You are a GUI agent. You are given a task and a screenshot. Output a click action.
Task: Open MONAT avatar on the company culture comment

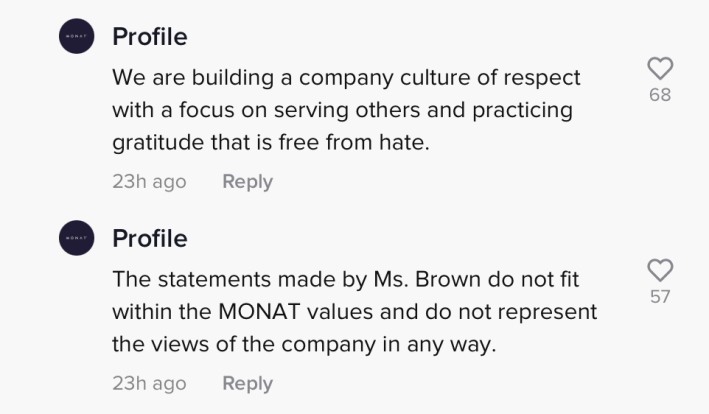[x=77, y=37]
